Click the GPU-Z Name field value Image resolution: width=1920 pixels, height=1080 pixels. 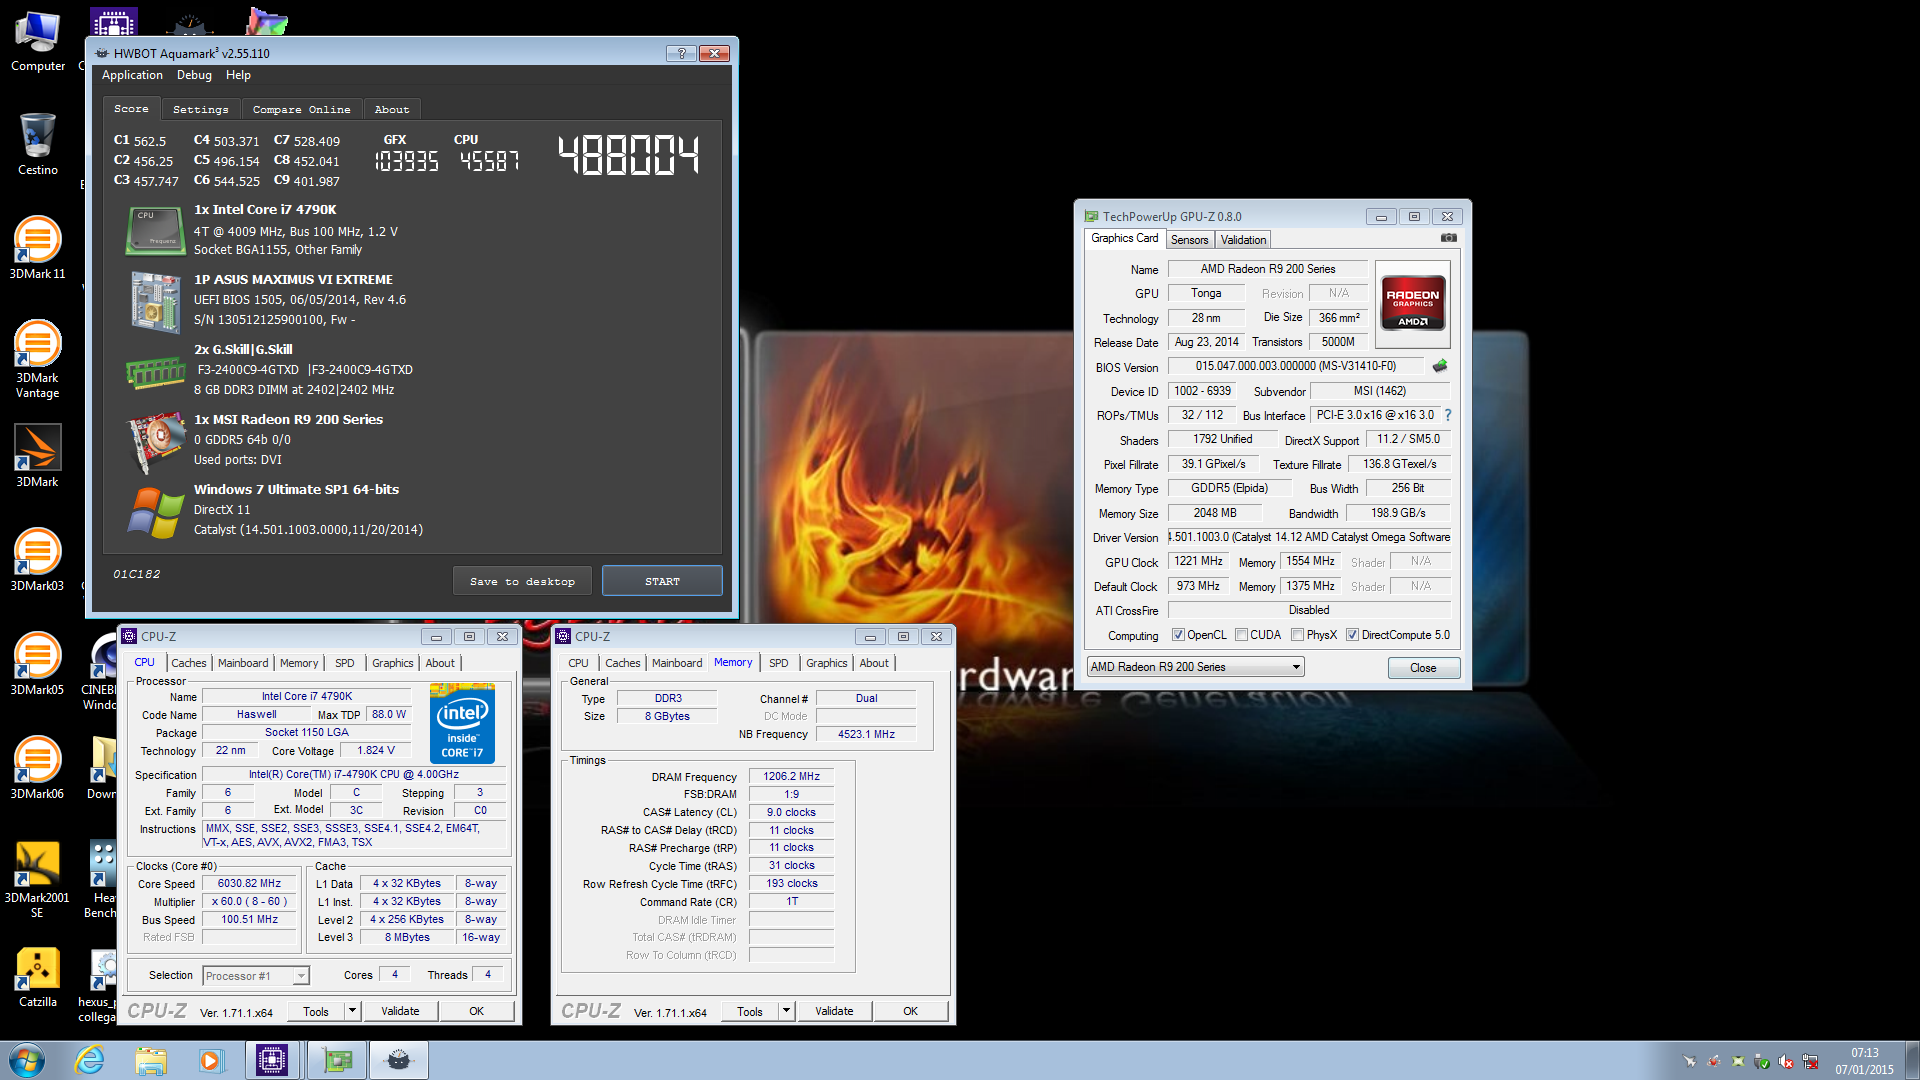[1267, 269]
